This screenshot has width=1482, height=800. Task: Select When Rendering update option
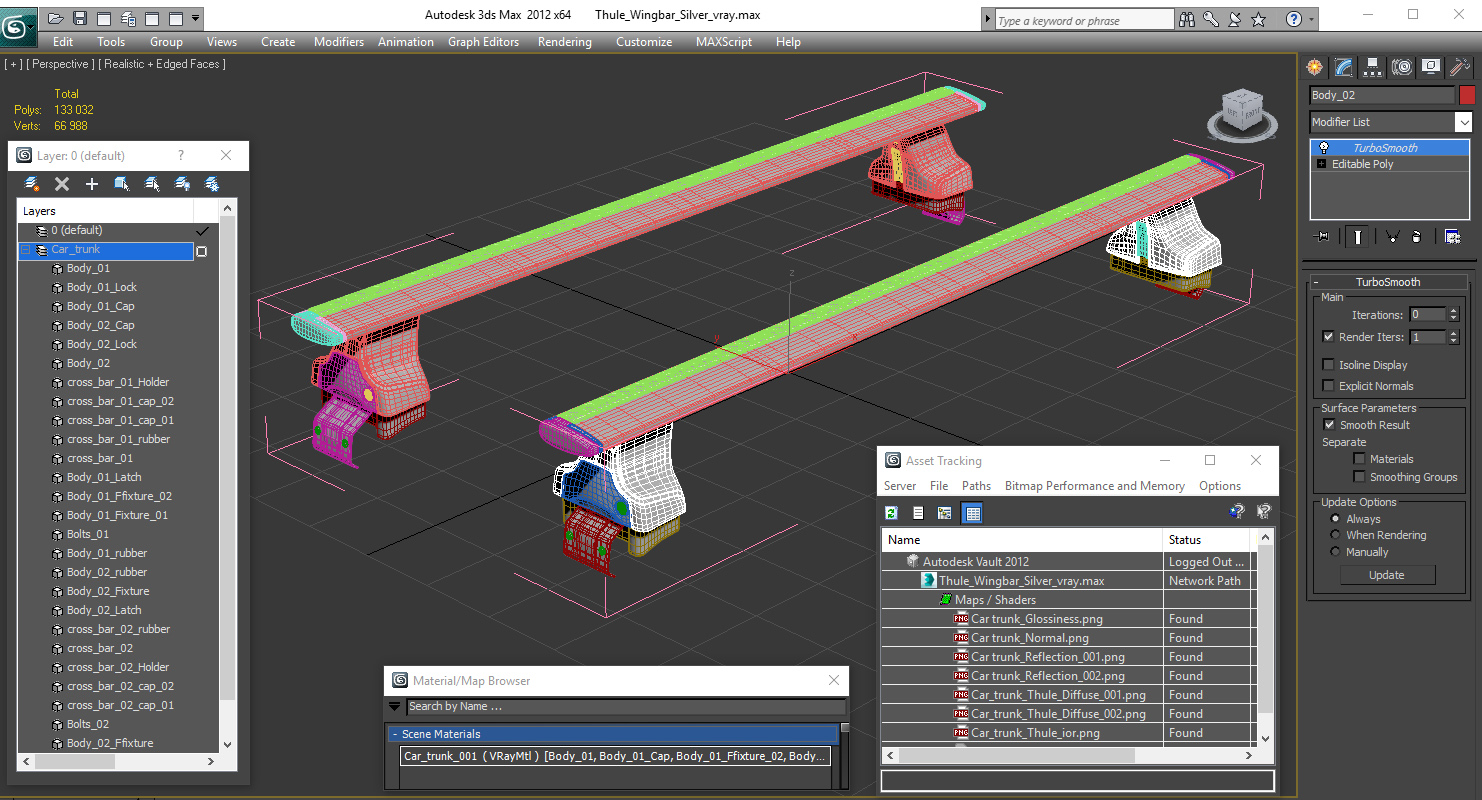tap(1335, 535)
